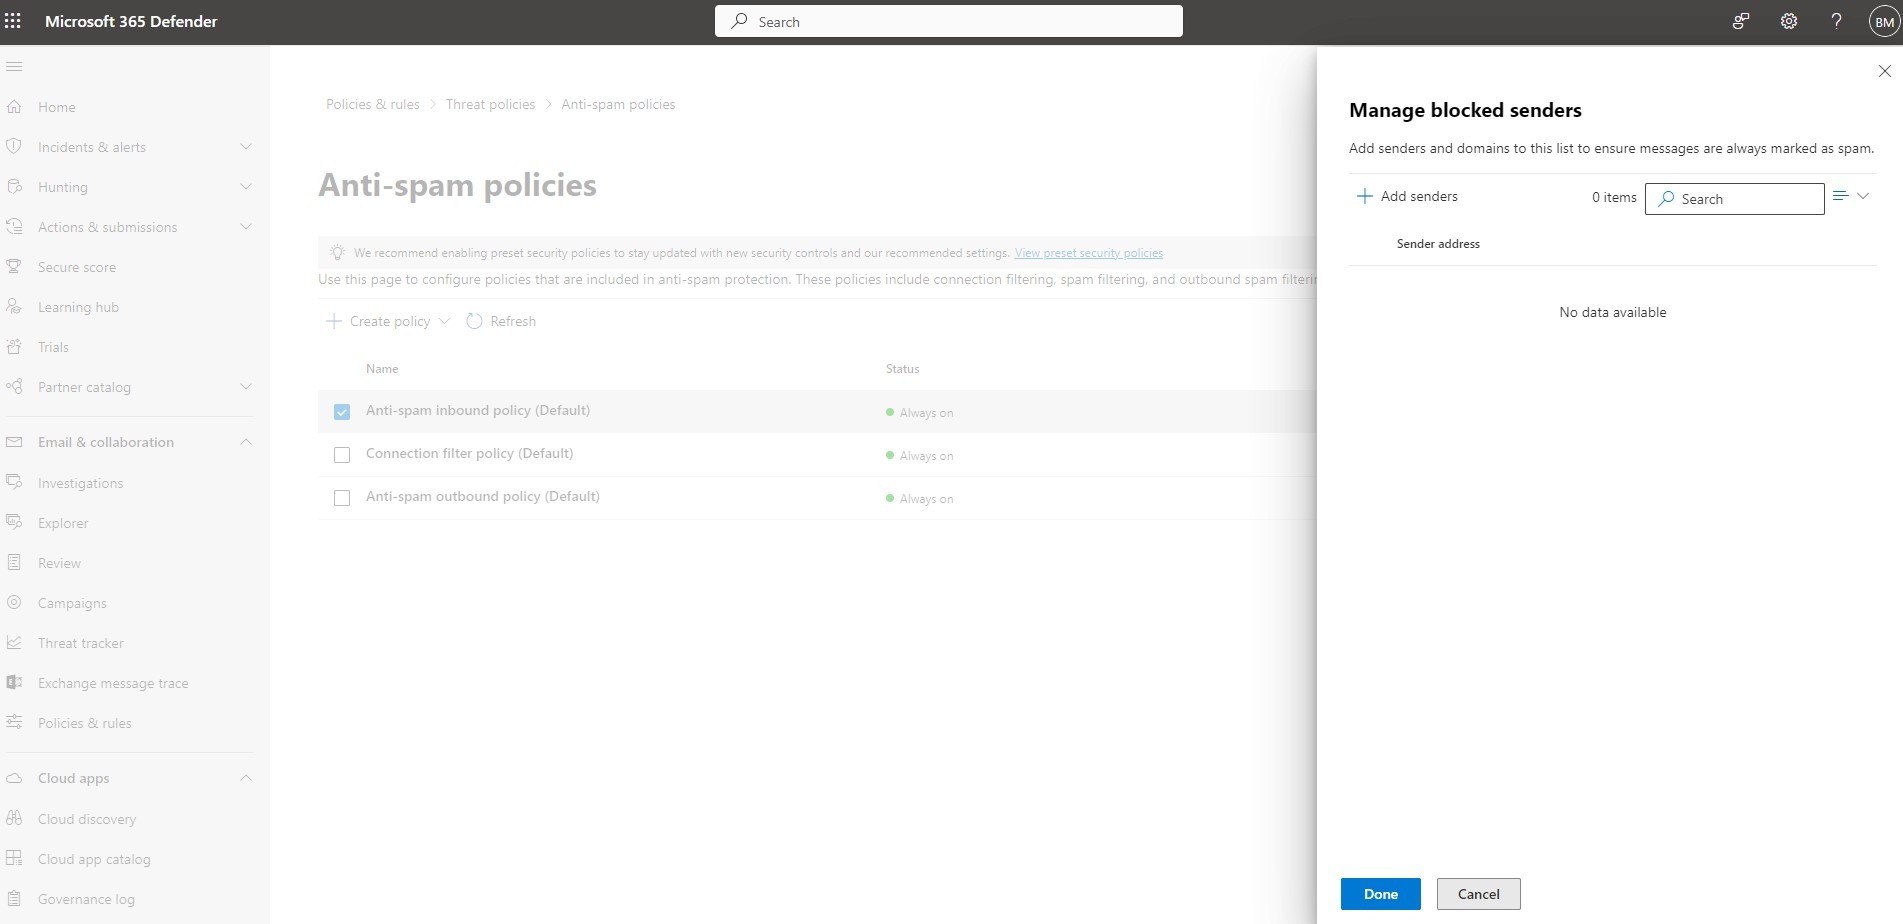Open the list filter options icon
Image resolution: width=1903 pixels, height=924 pixels.
(x=1850, y=196)
